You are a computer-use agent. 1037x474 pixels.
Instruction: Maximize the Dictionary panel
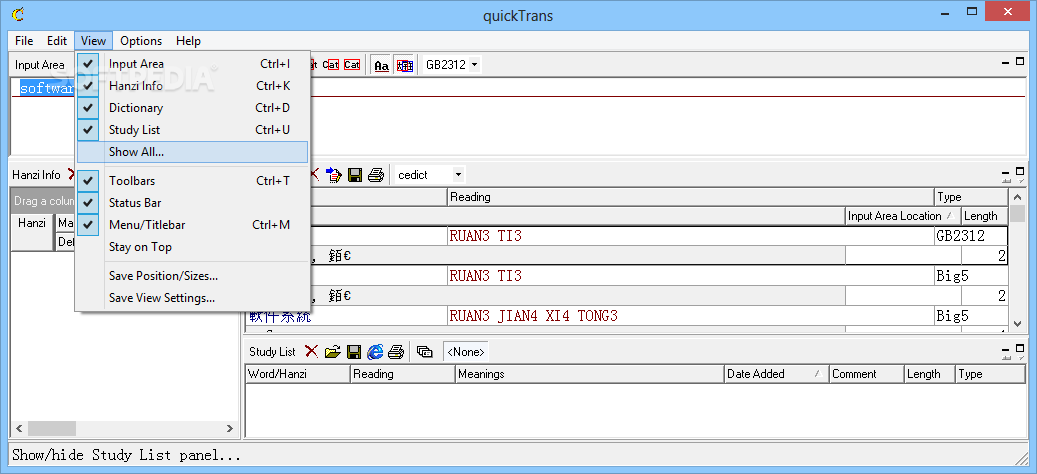click(1020, 171)
